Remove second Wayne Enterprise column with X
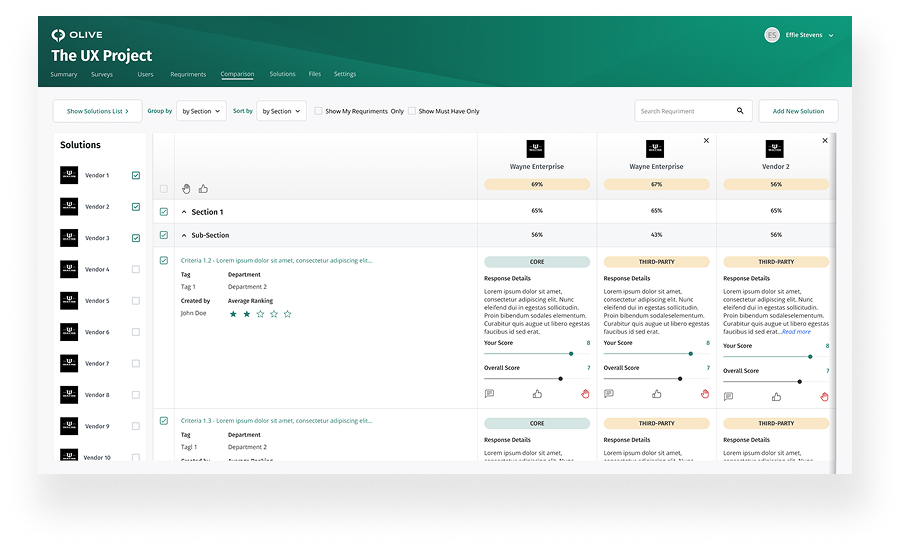906x550 pixels. tap(706, 140)
